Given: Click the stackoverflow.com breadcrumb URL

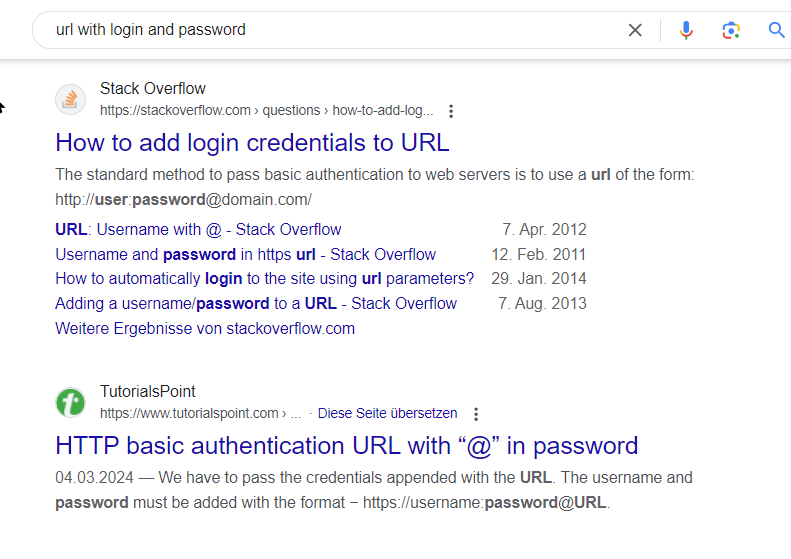Looking at the screenshot, I should 265,110.
